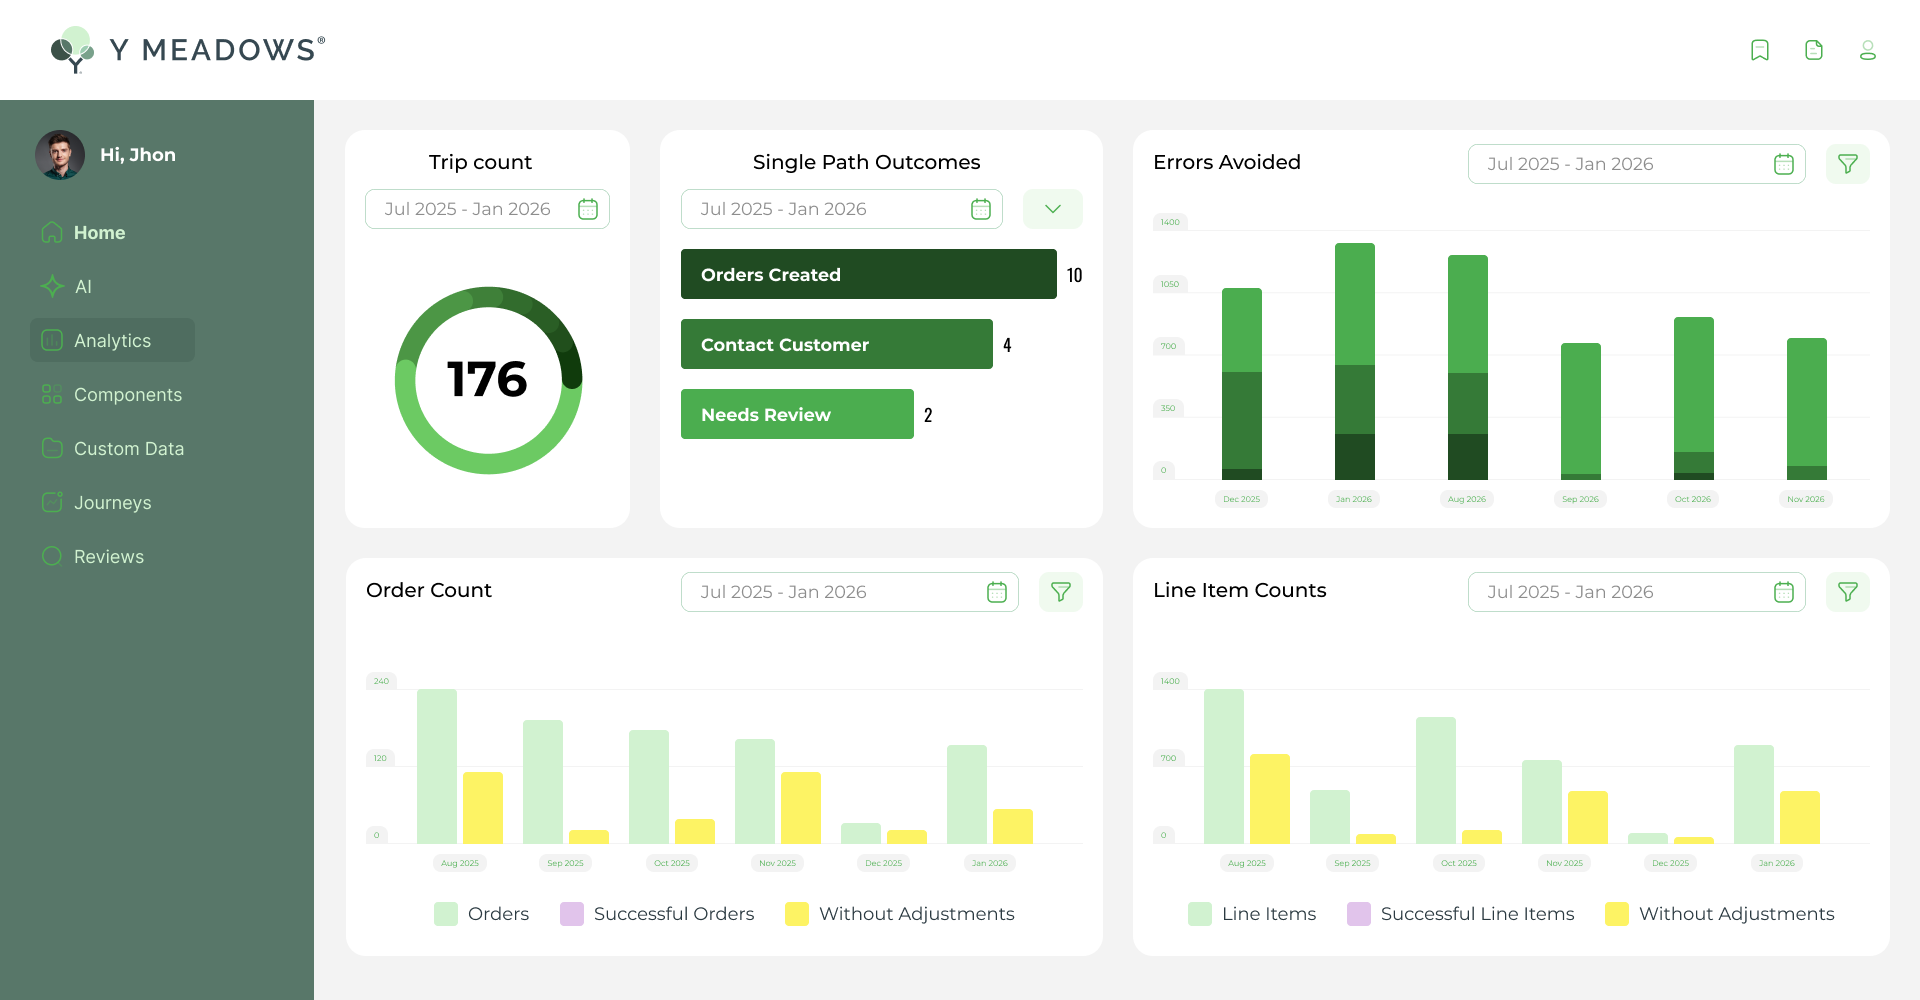Select the Contact Customer bar
This screenshot has width=1920, height=1000.
836,344
